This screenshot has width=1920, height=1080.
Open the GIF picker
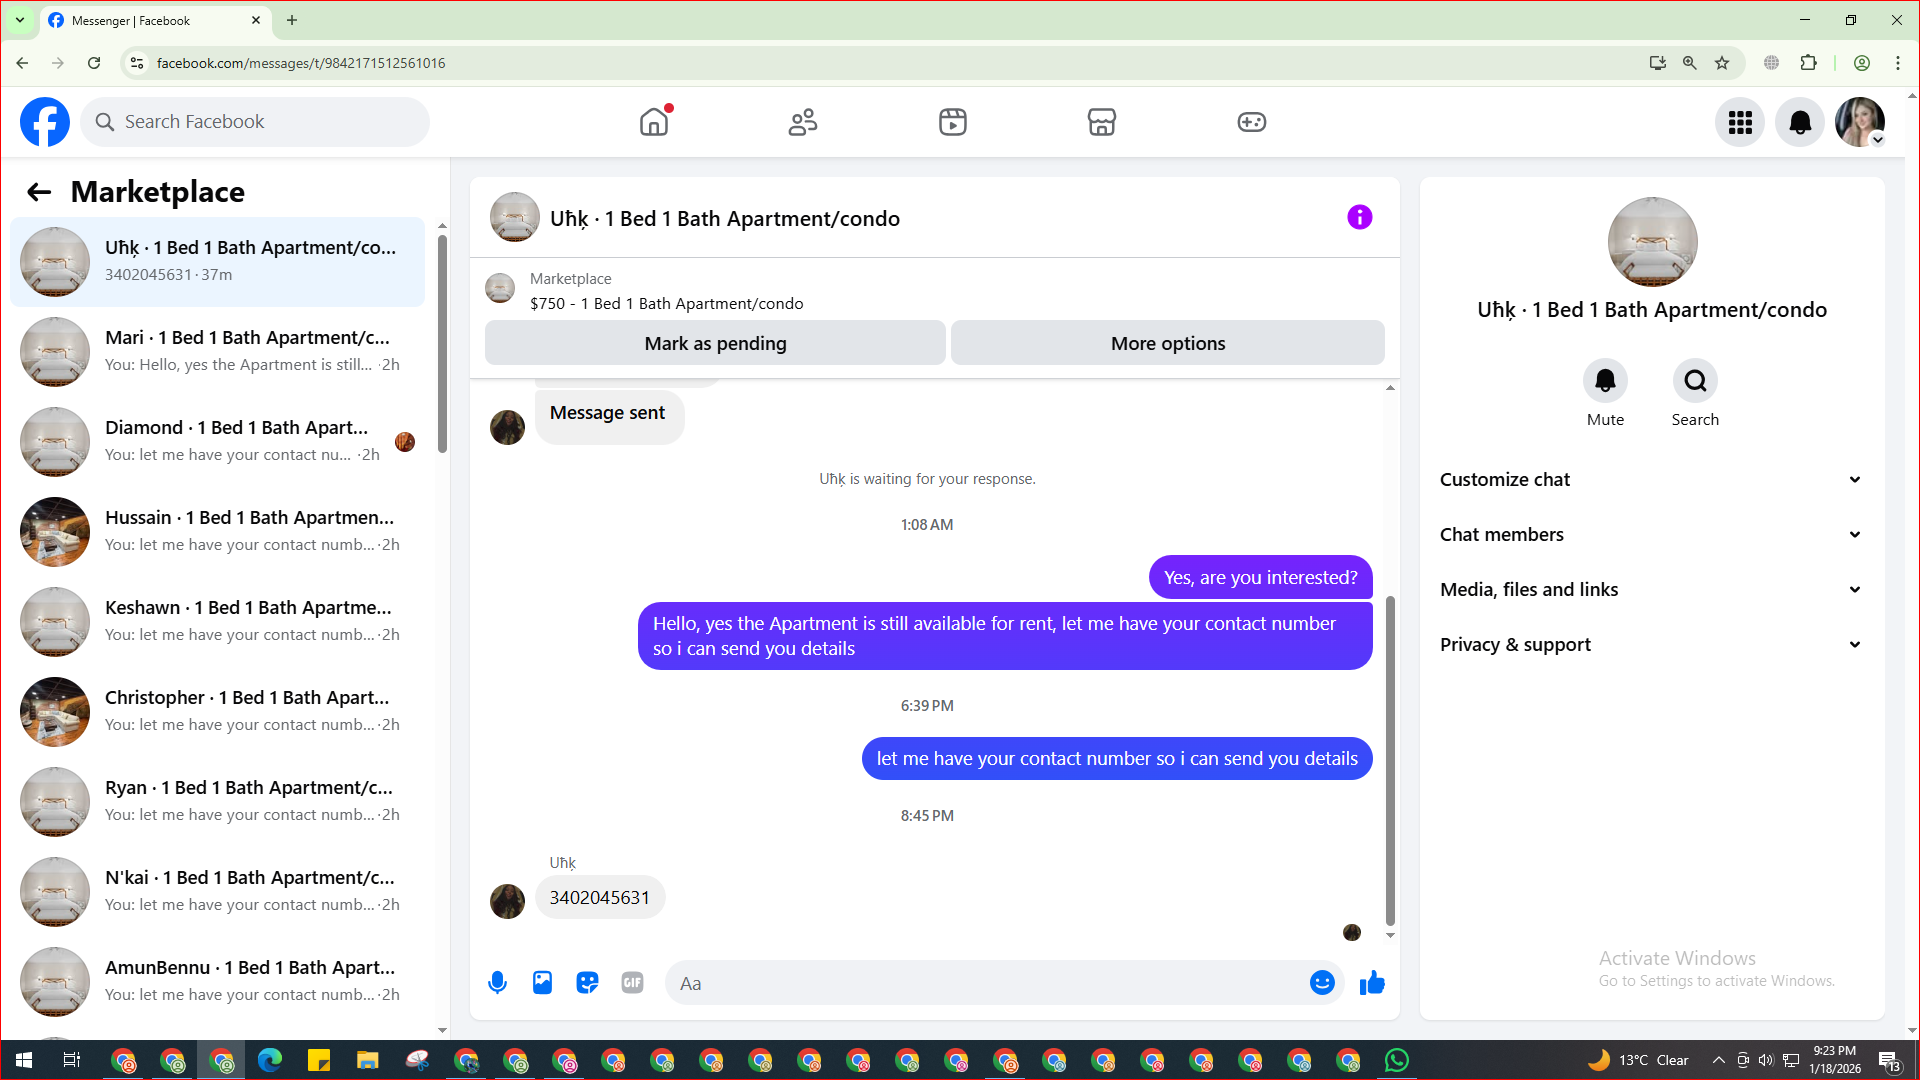[x=632, y=983]
